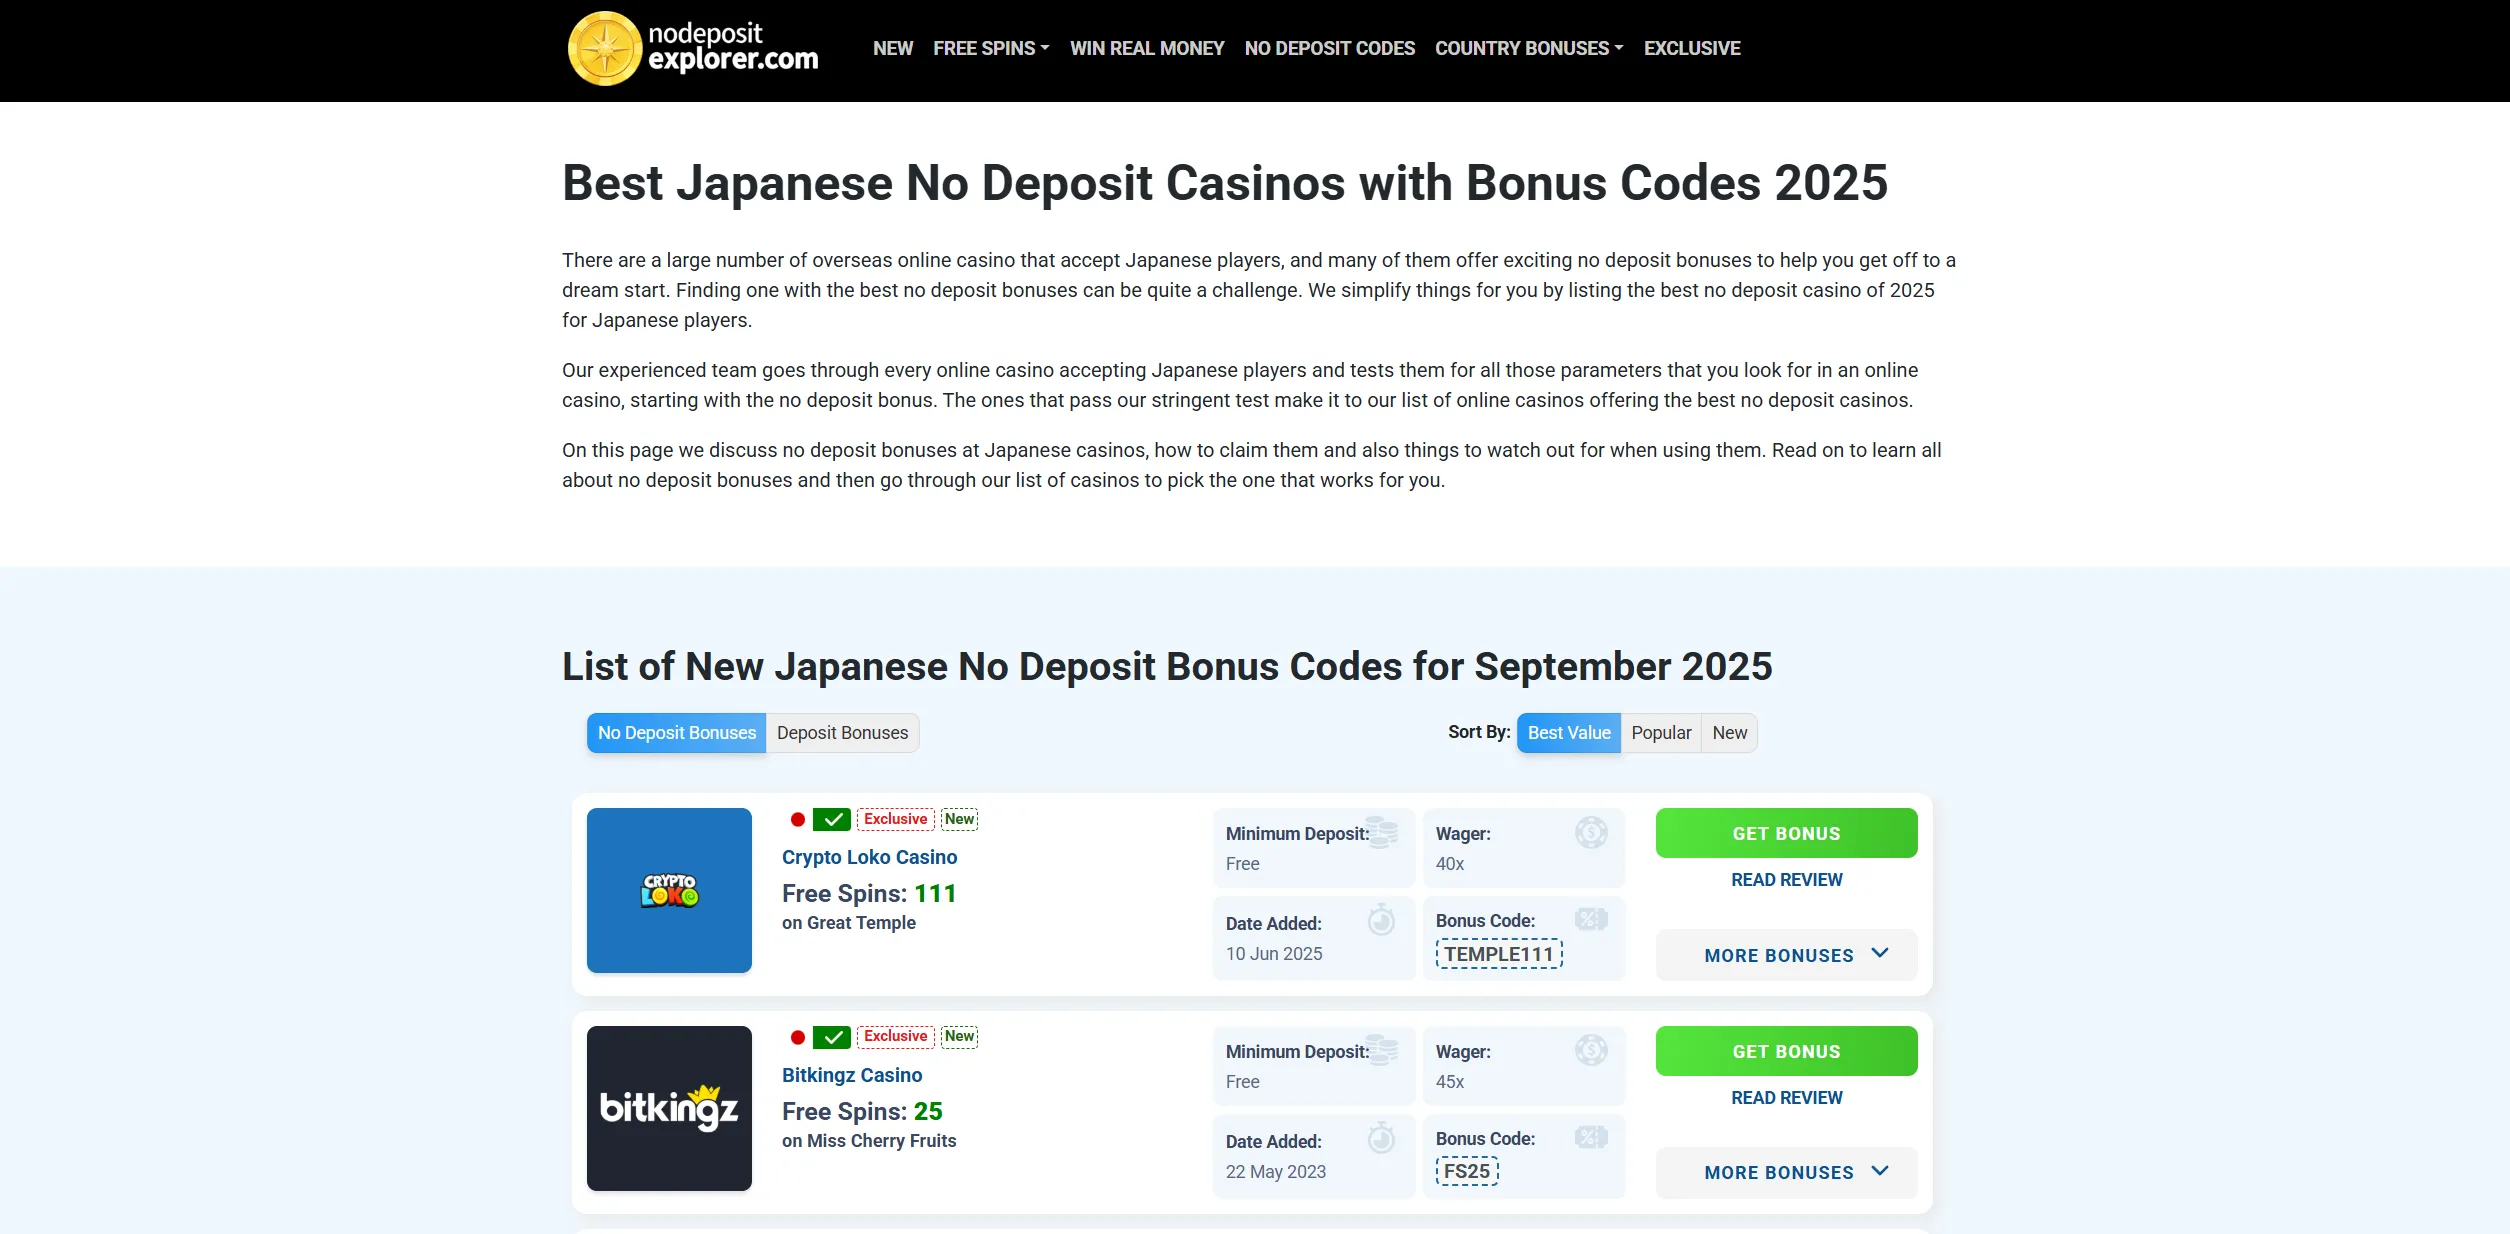The image size is (2510, 1234).
Task: Switch to Deposit Bonuses listing
Action: click(x=843, y=733)
